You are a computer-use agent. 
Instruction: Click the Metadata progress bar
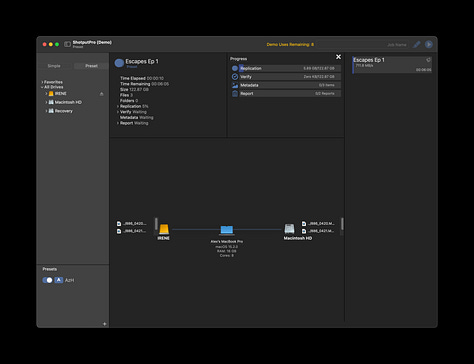tap(290, 85)
